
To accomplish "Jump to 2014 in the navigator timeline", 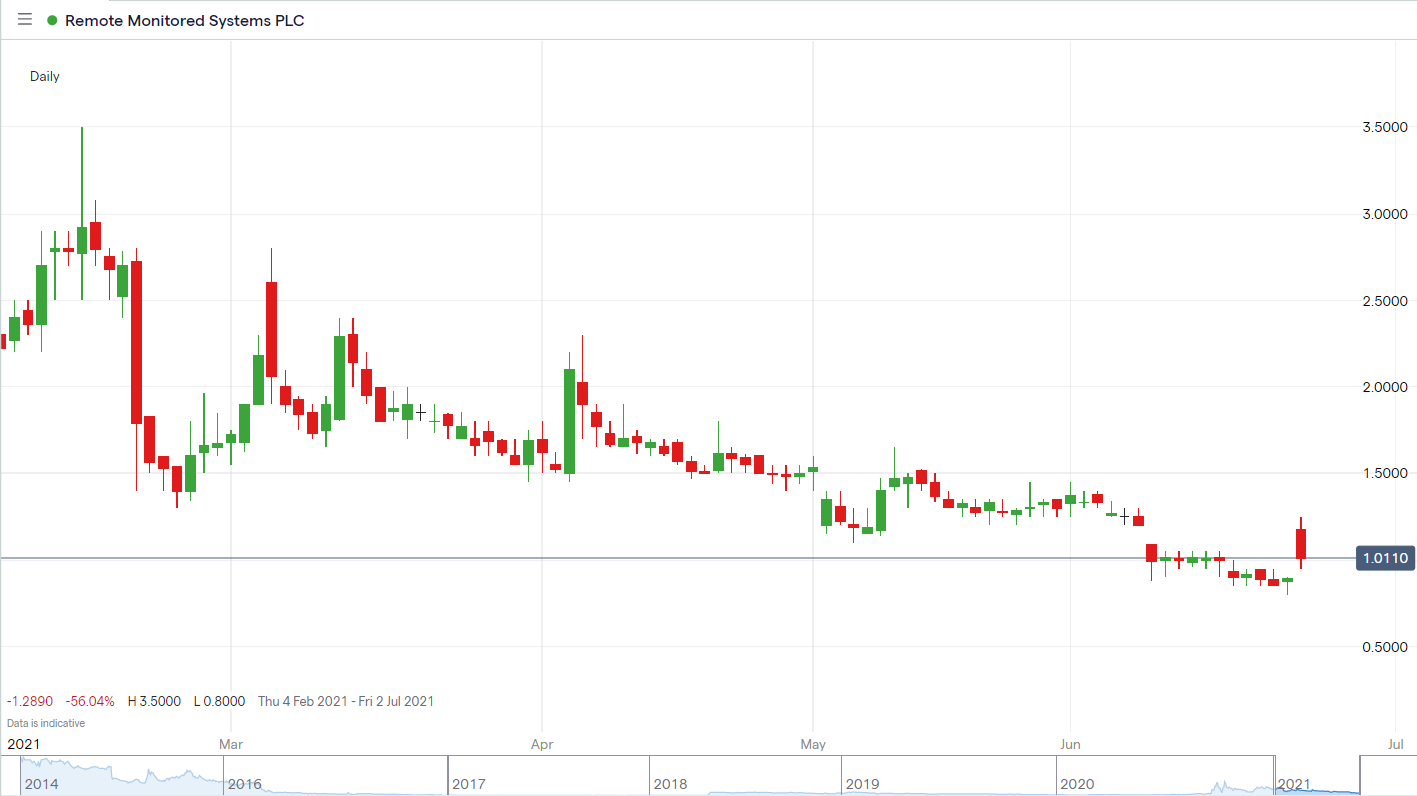I will 43,784.
